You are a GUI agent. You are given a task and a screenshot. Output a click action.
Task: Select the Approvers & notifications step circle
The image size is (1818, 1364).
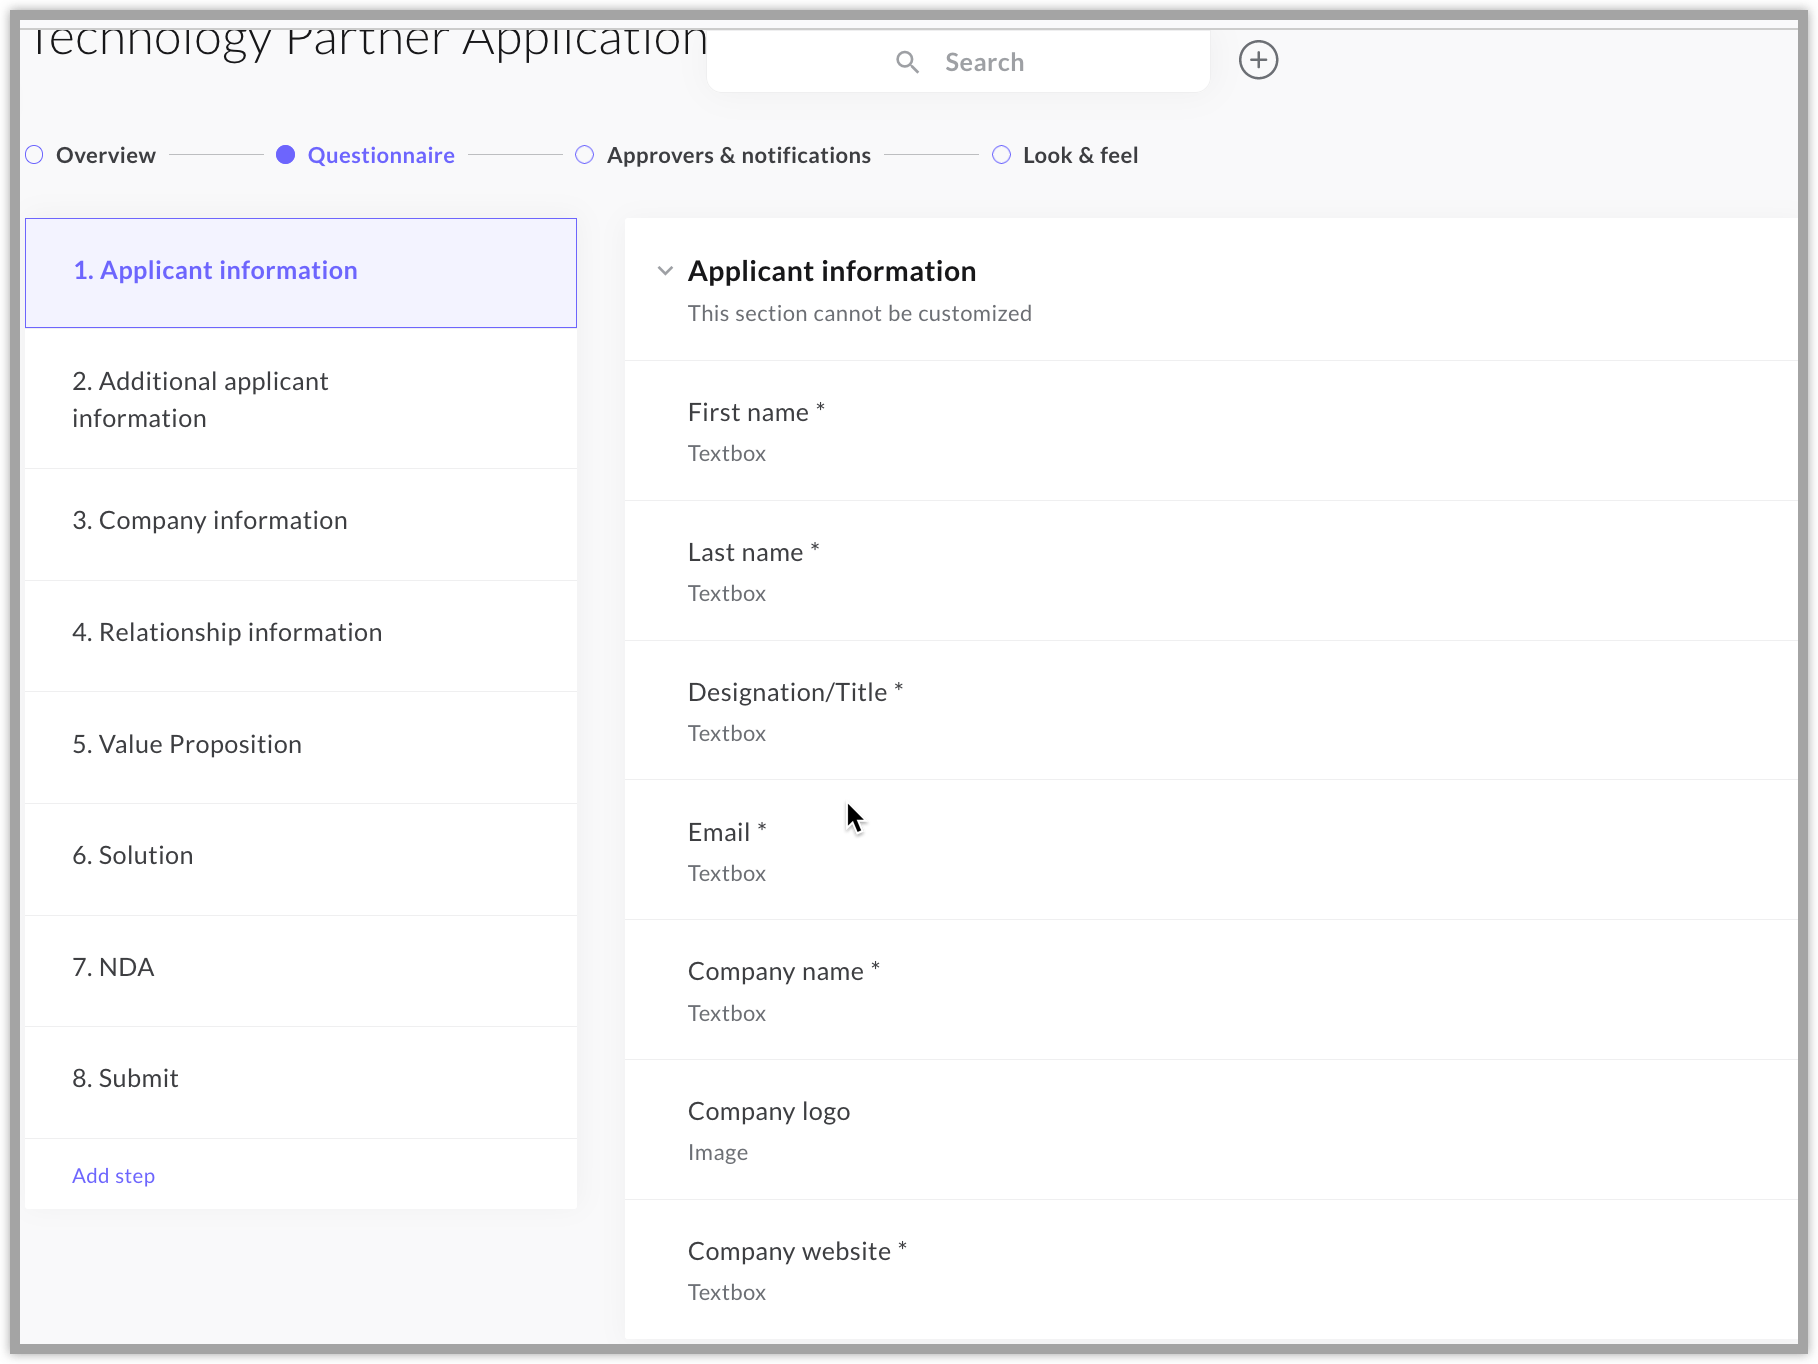(585, 155)
